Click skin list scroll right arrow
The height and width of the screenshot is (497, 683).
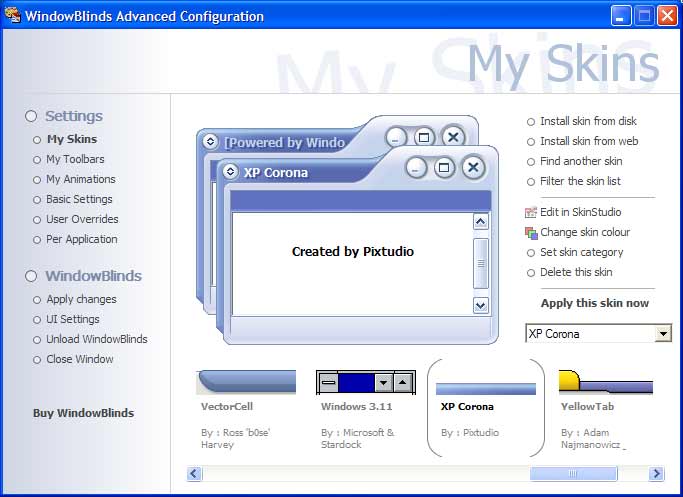(656, 473)
